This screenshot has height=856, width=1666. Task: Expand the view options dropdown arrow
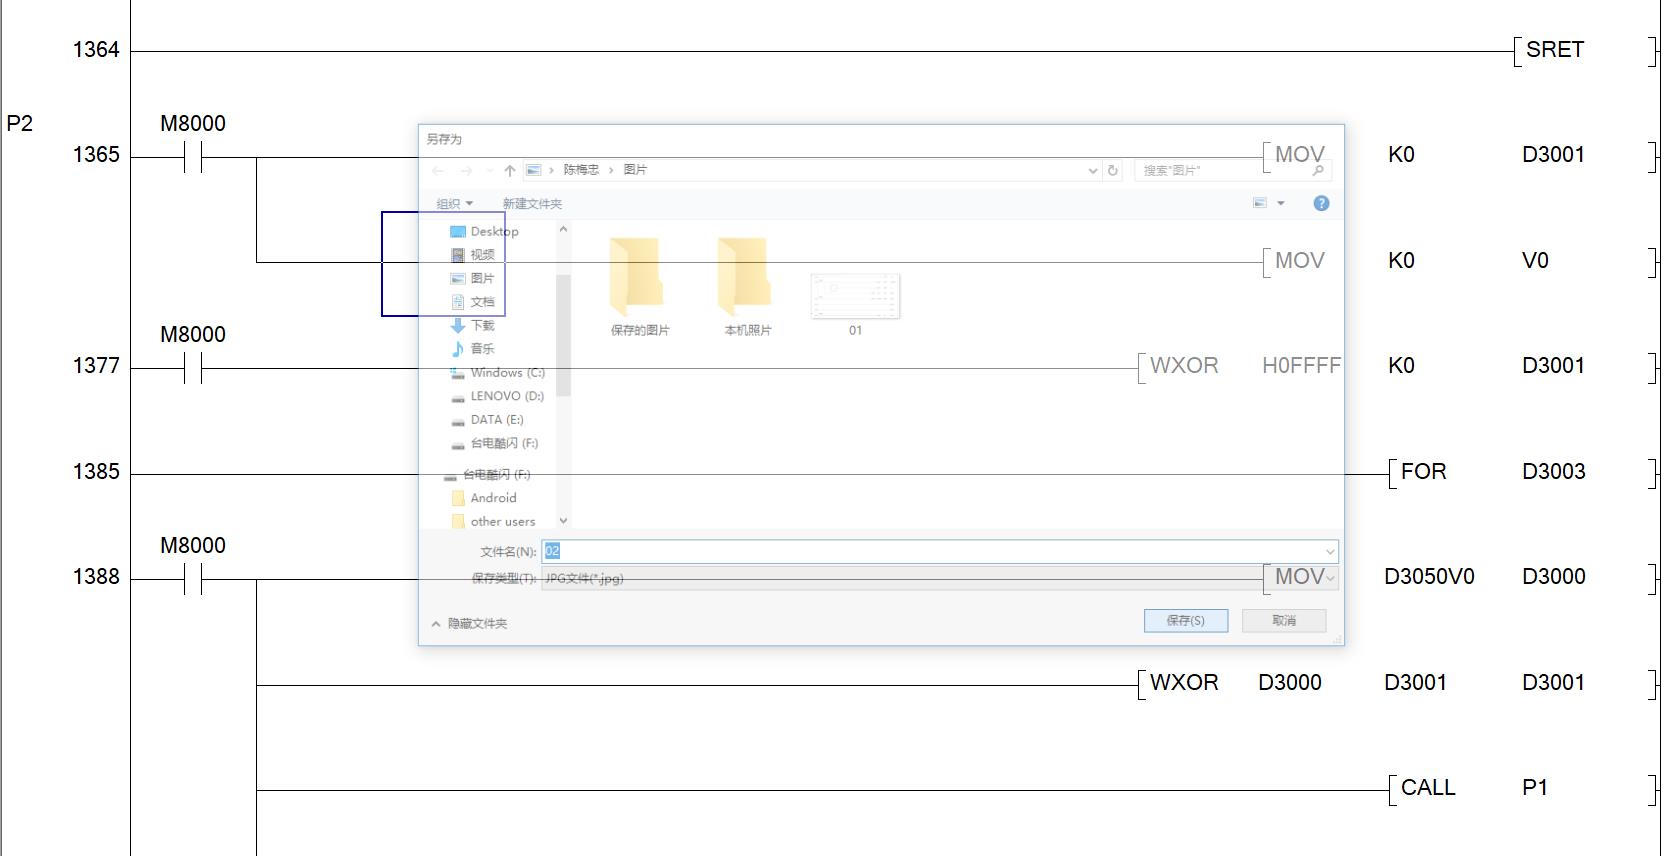tap(1280, 204)
